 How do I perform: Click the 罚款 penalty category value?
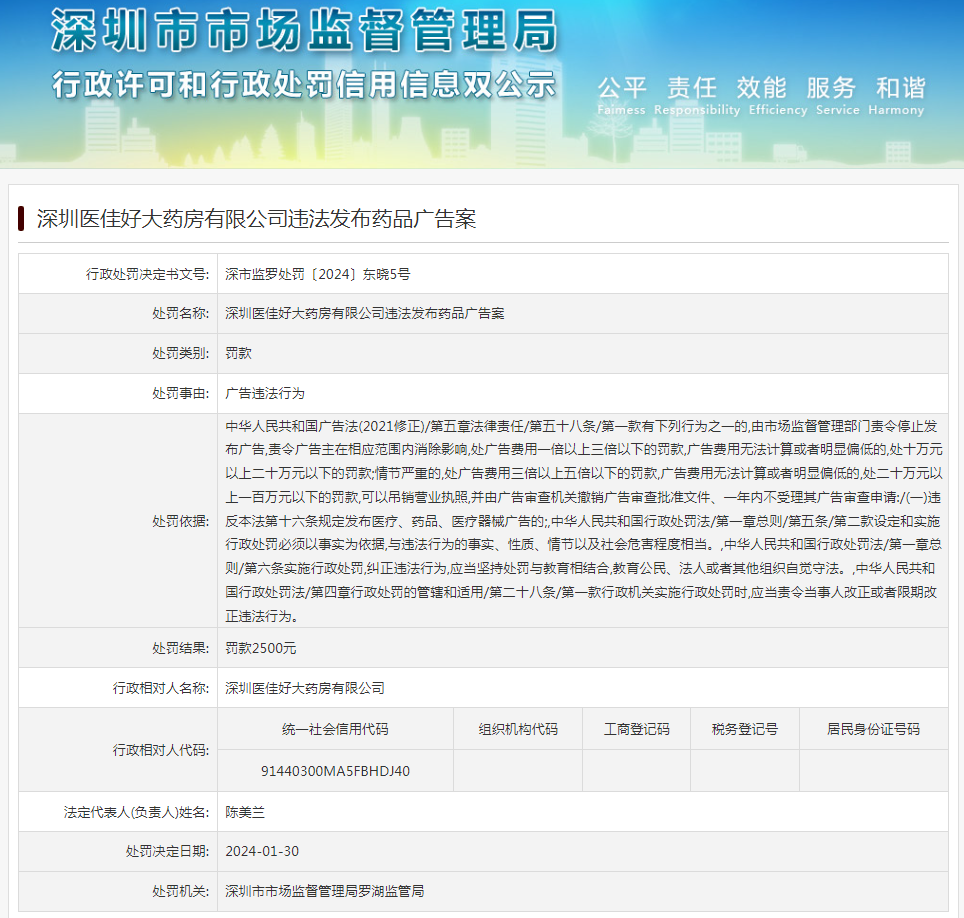point(239,354)
